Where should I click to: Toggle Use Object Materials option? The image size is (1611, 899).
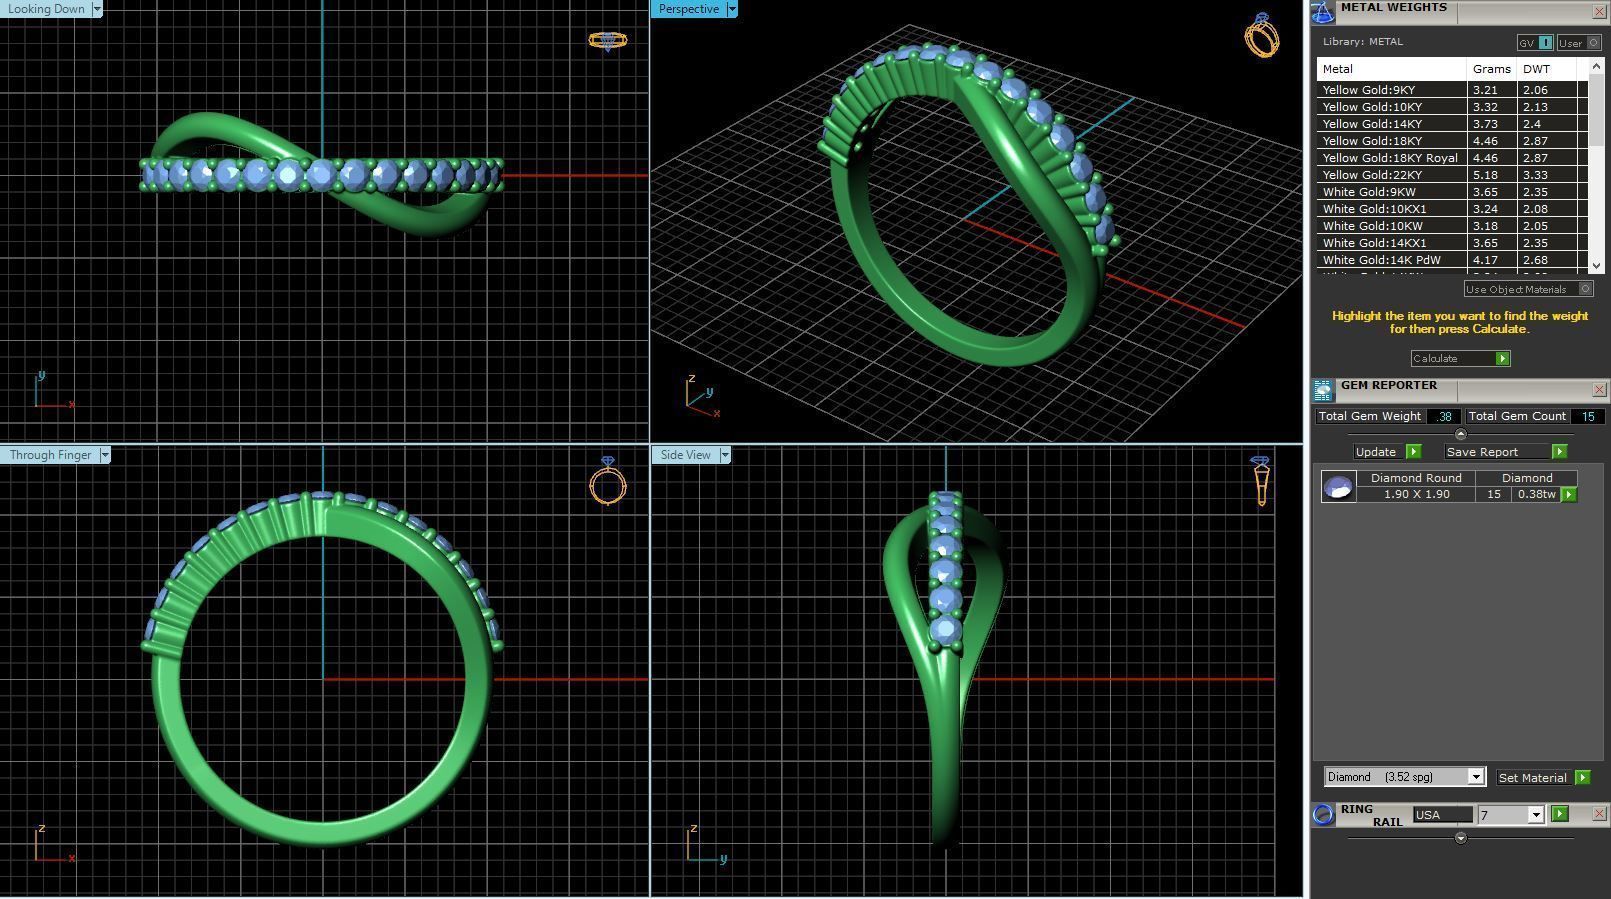tap(1528, 289)
